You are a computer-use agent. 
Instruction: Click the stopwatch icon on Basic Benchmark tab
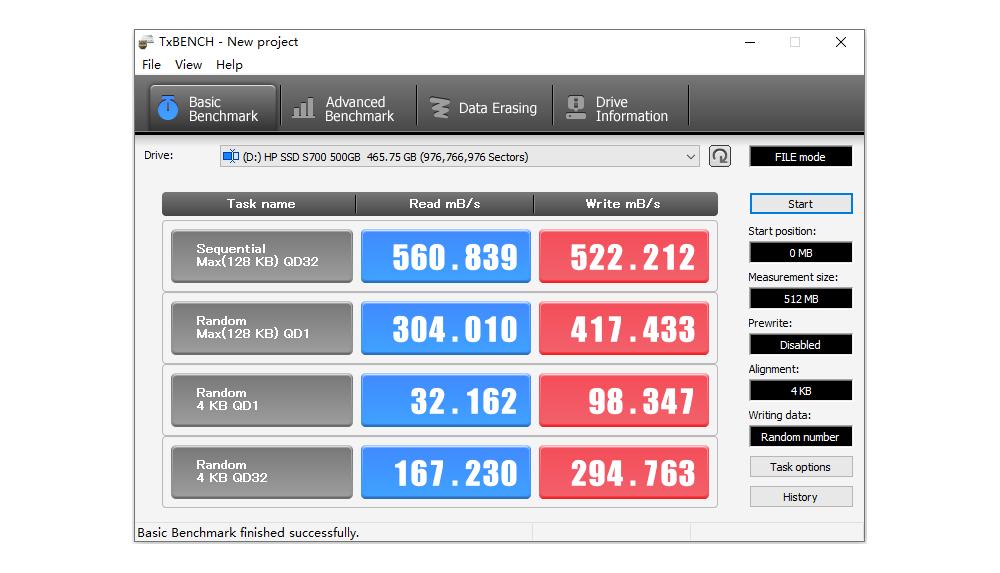tap(168, 108)
